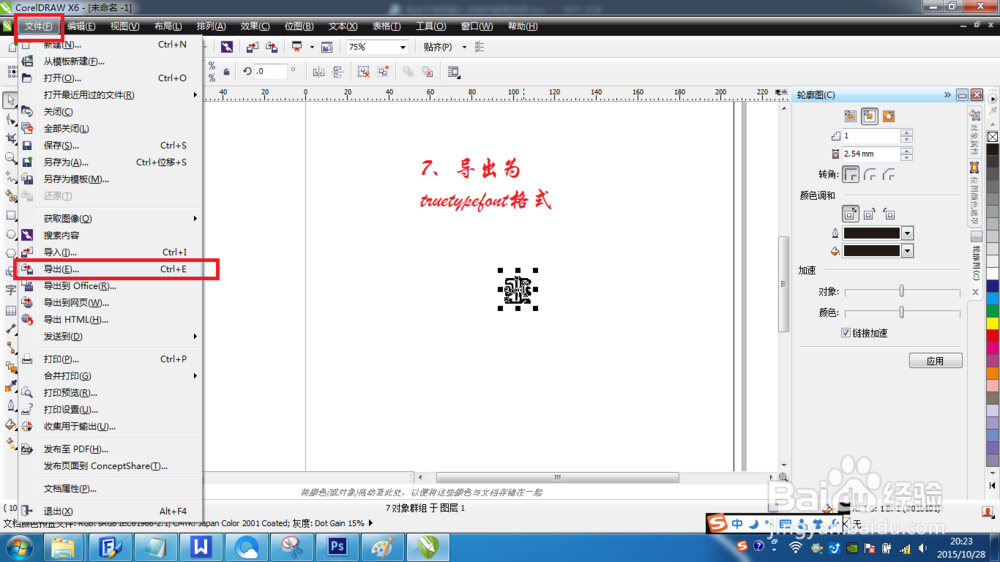Click the horizontal scrollbar under the canvas
Viewport: 1000px width, 562px height.
click(557, 477)
